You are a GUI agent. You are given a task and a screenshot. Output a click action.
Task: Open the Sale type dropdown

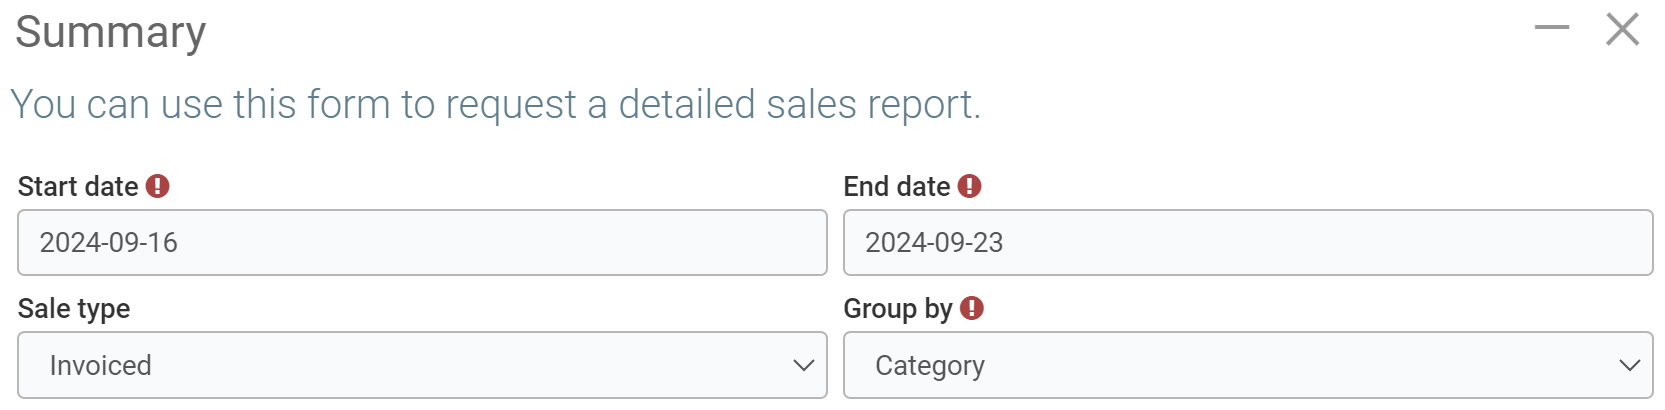pos(422,365)
